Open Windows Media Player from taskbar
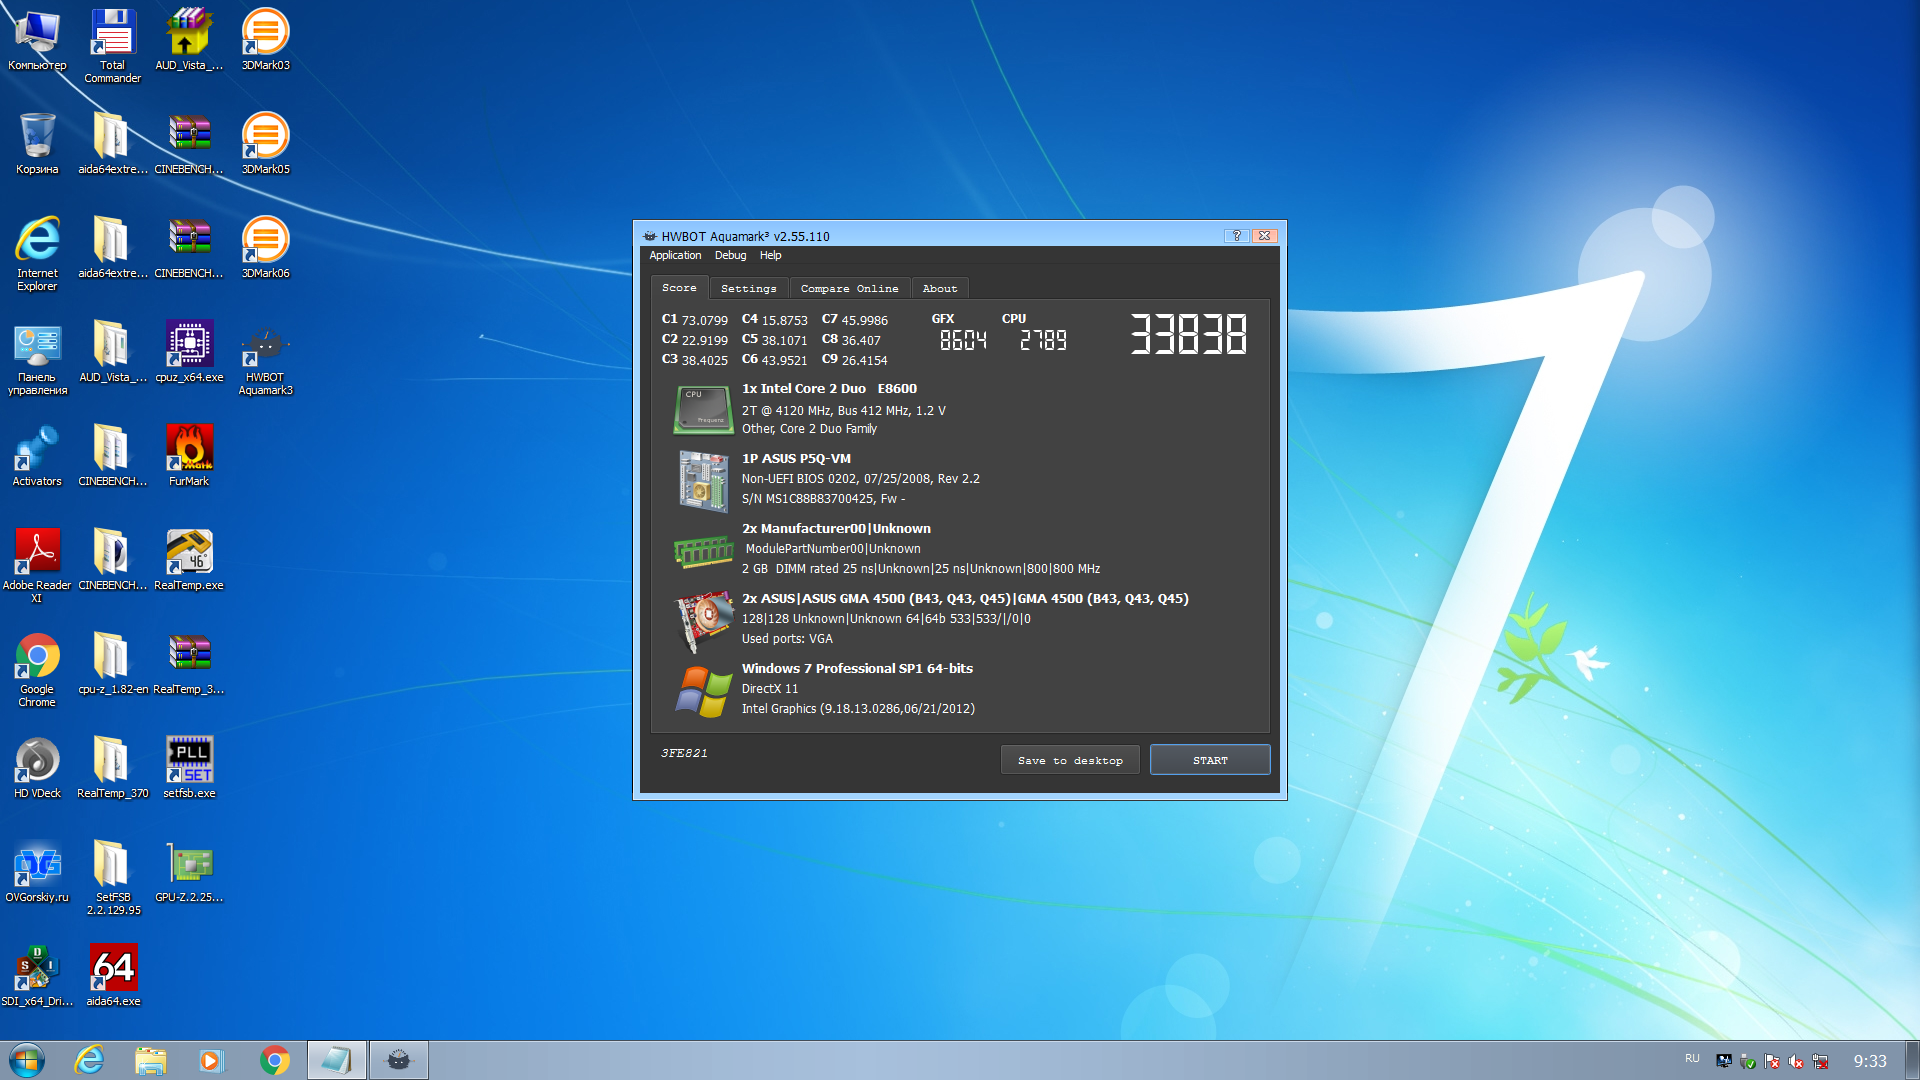 tap(212, 1060)
